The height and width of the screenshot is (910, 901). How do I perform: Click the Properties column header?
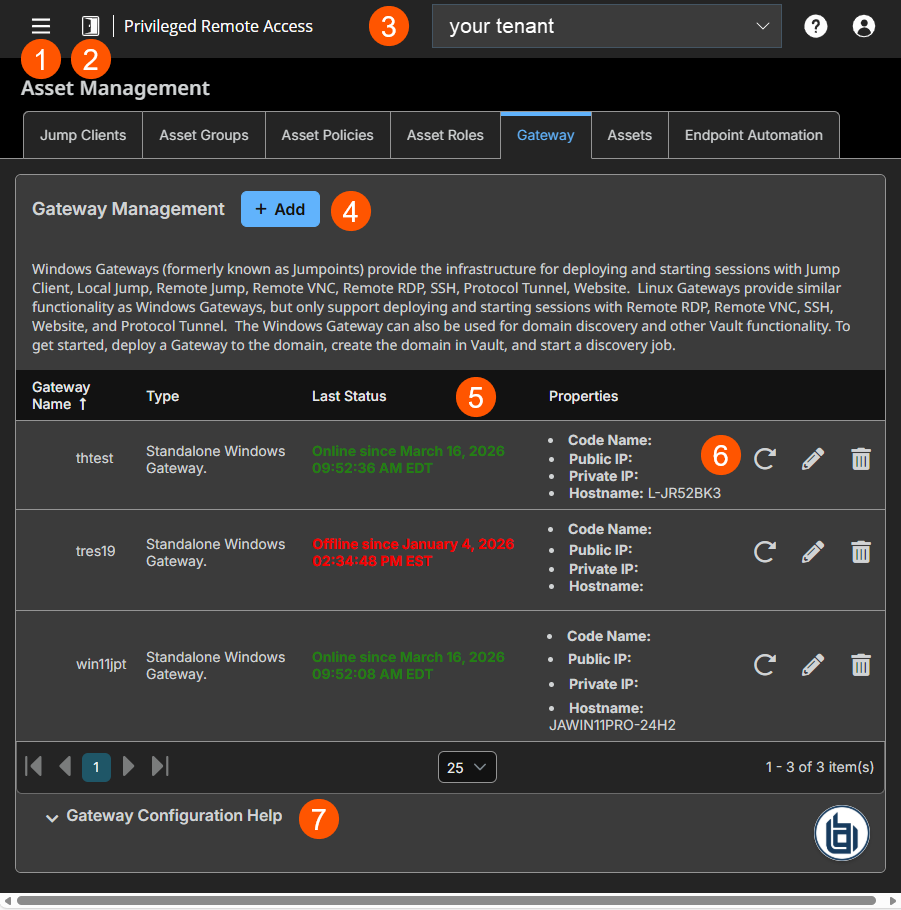click(x=583, y=396)
